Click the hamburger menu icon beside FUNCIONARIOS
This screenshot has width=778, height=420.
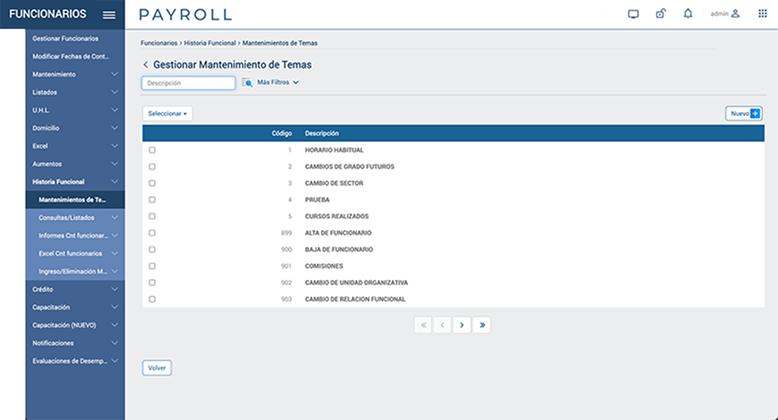[x=109, y=14]
